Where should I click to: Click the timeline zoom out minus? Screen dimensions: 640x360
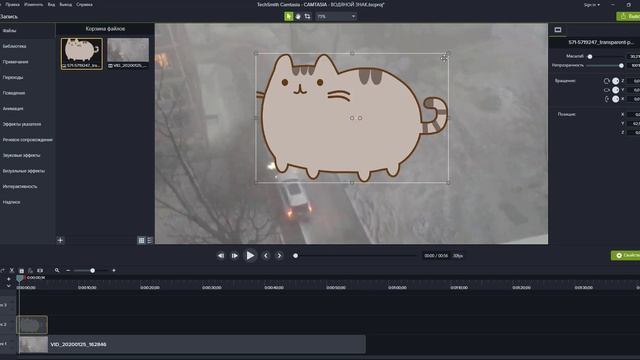point(68,270)
